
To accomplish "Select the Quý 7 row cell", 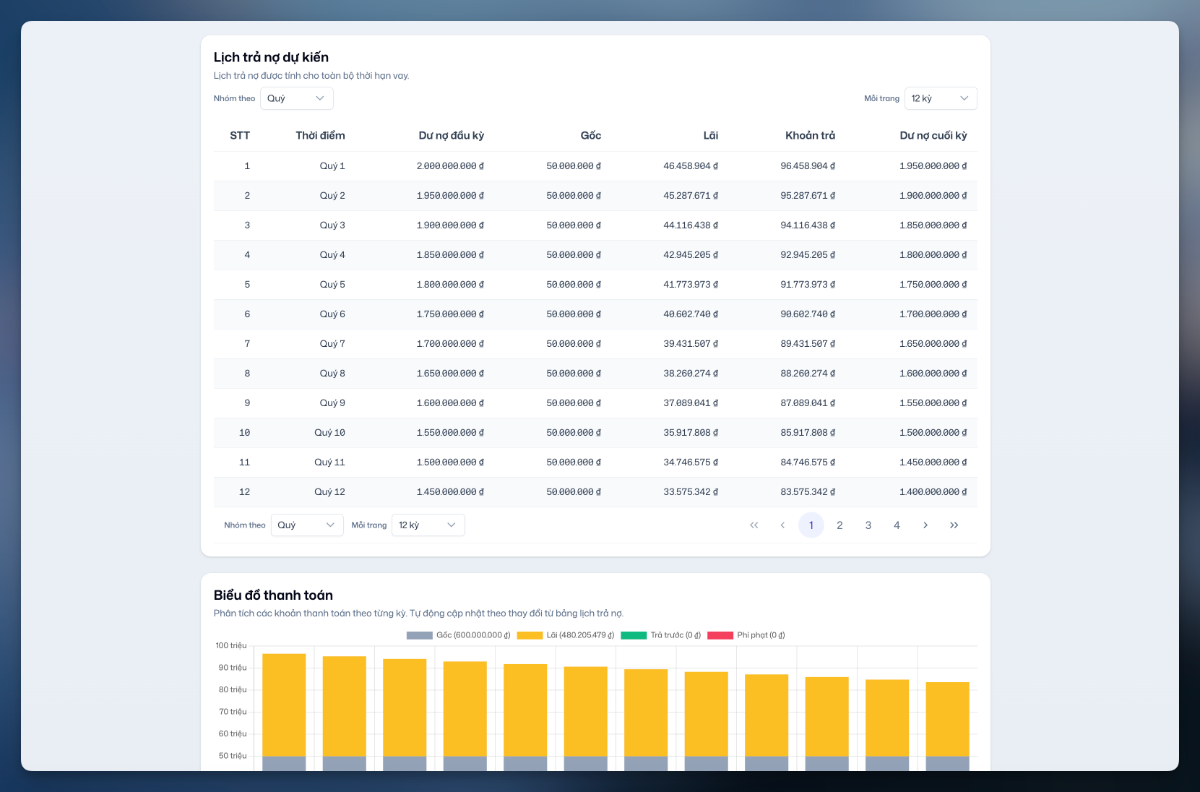I will tap(332, 344).
